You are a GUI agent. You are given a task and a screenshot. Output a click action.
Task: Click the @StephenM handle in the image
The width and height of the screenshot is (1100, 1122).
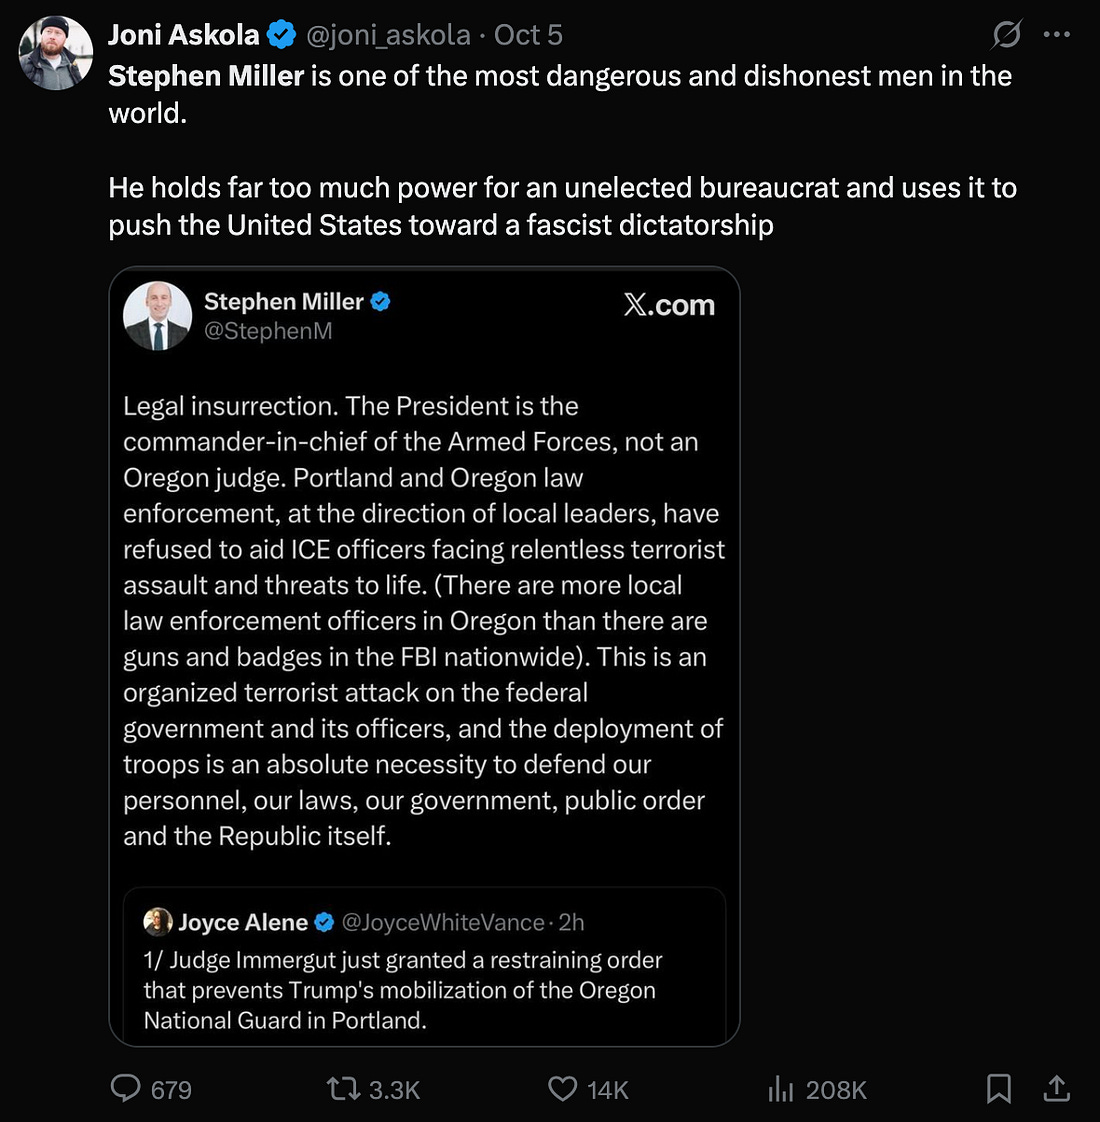[x=268, y=331]
